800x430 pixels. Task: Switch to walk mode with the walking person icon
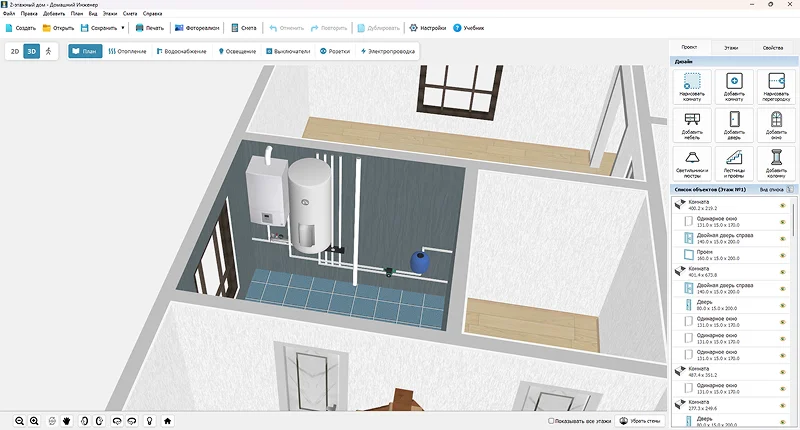click(47, 51)
